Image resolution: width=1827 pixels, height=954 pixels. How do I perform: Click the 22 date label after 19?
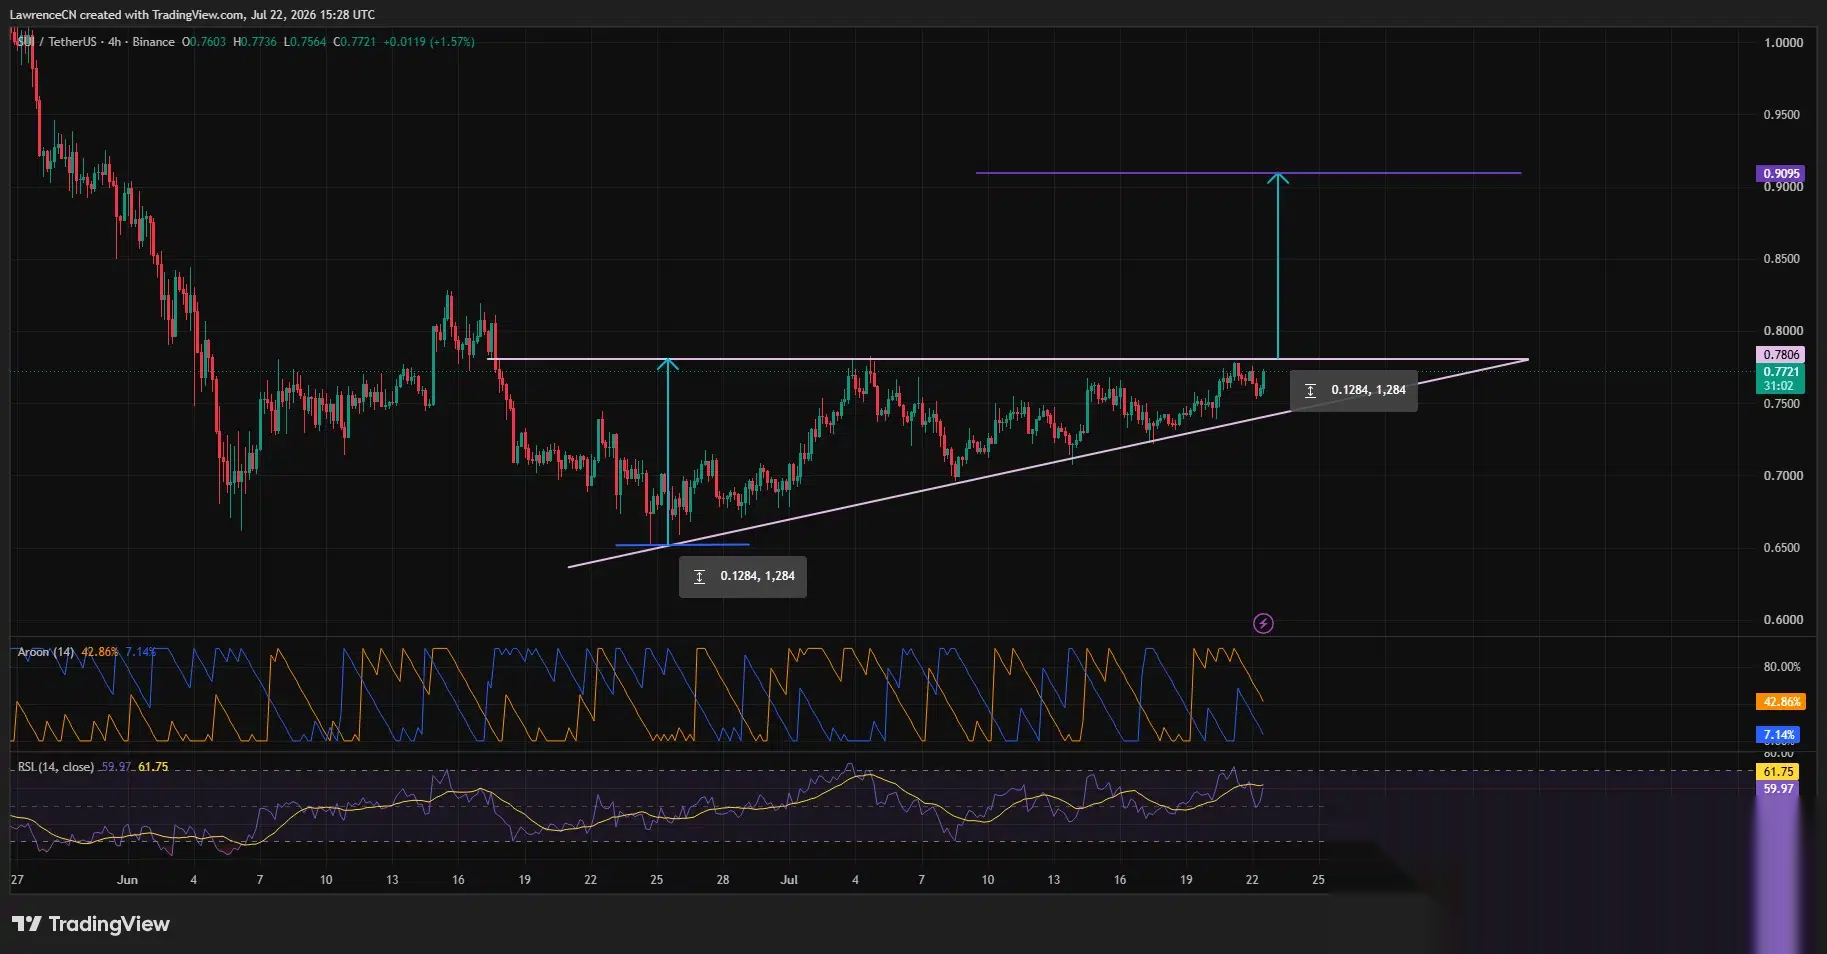click(x=1252, y=880)
